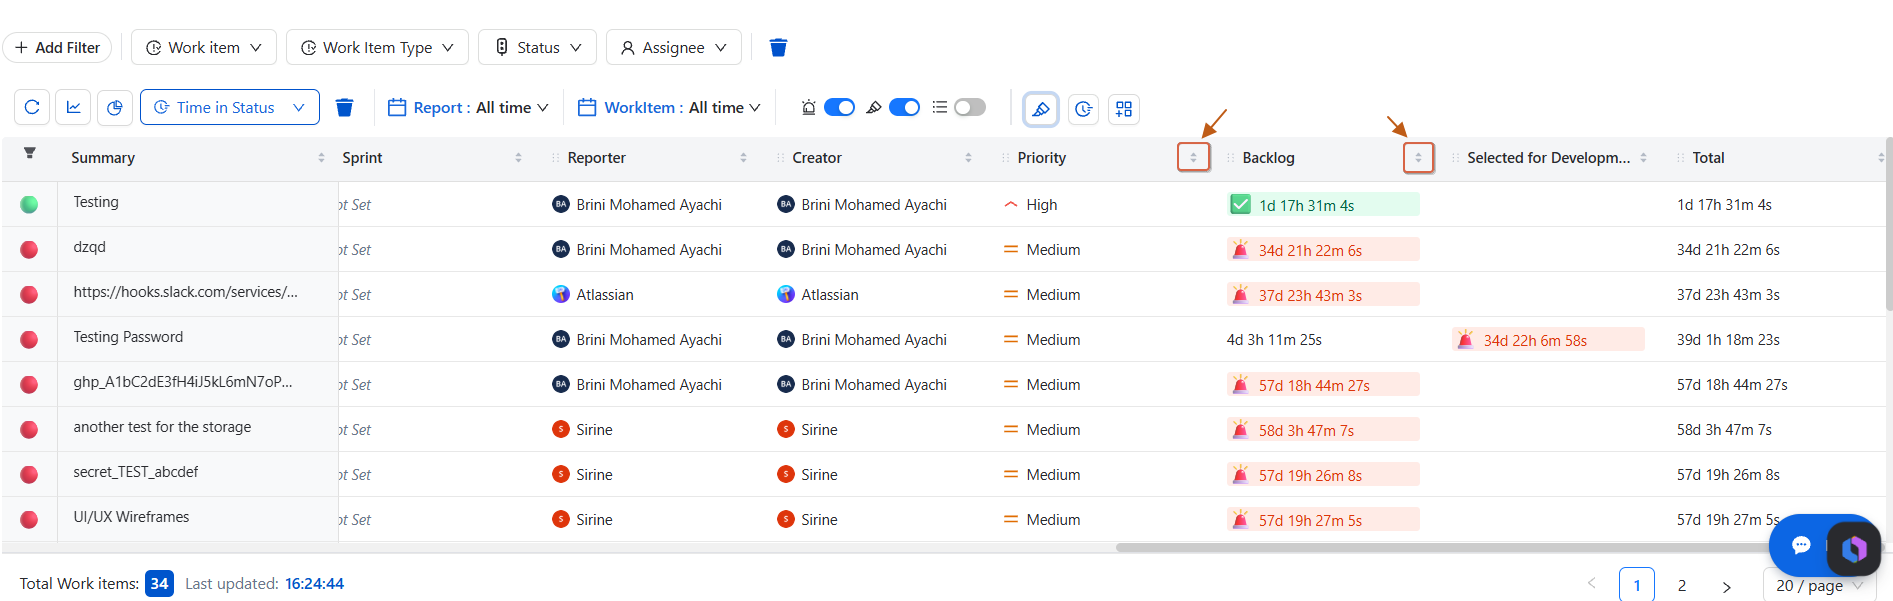The width and height of the screenshot is (1893, 601).
Task: Sort by the Priority column arrows
Action: pos(1193,157)
